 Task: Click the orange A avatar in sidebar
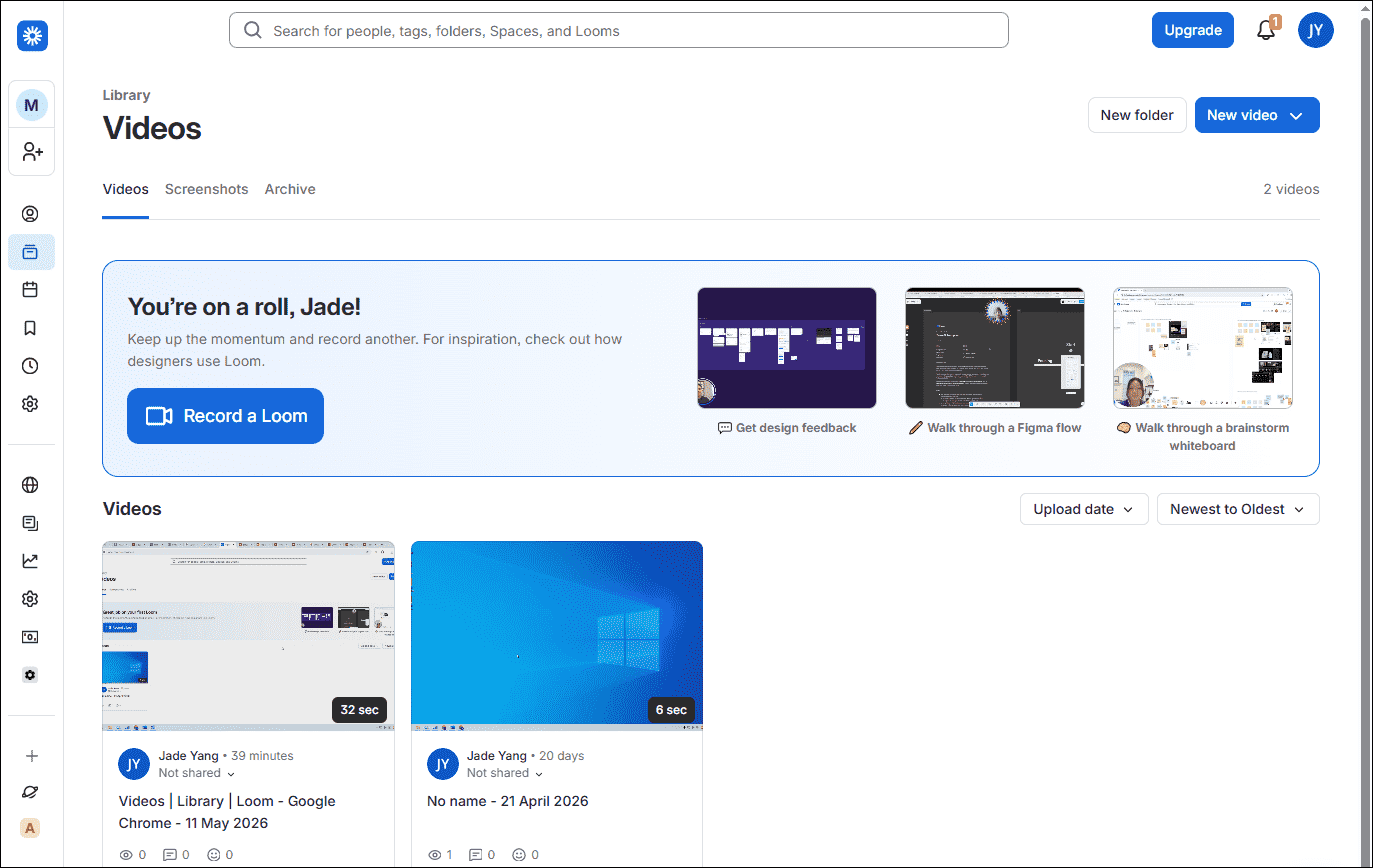pyautogui.click(x=31, y=828)
